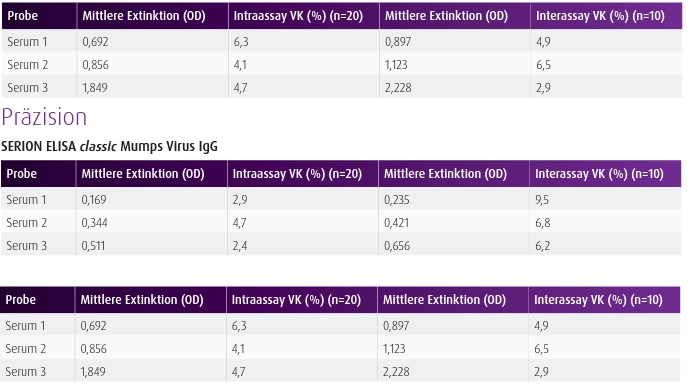The image size is (689, 388).
Task: Click the Präzision heading
Action: click(x=44, y=117)
